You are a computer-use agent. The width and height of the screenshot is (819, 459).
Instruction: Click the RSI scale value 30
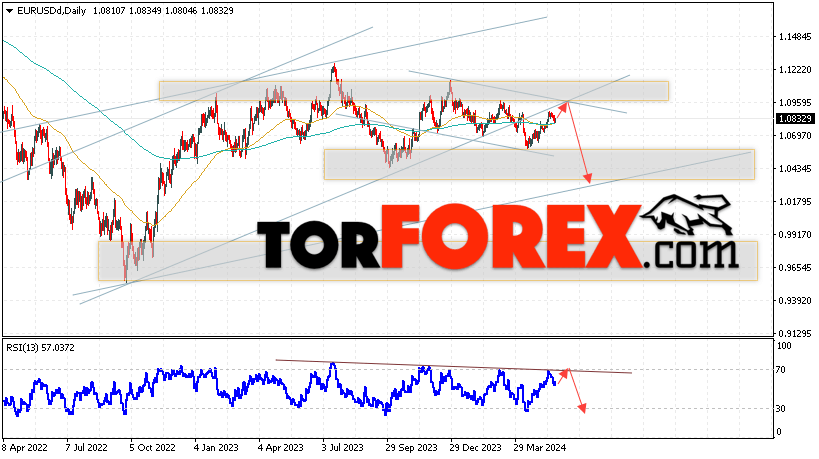(781, 408)
